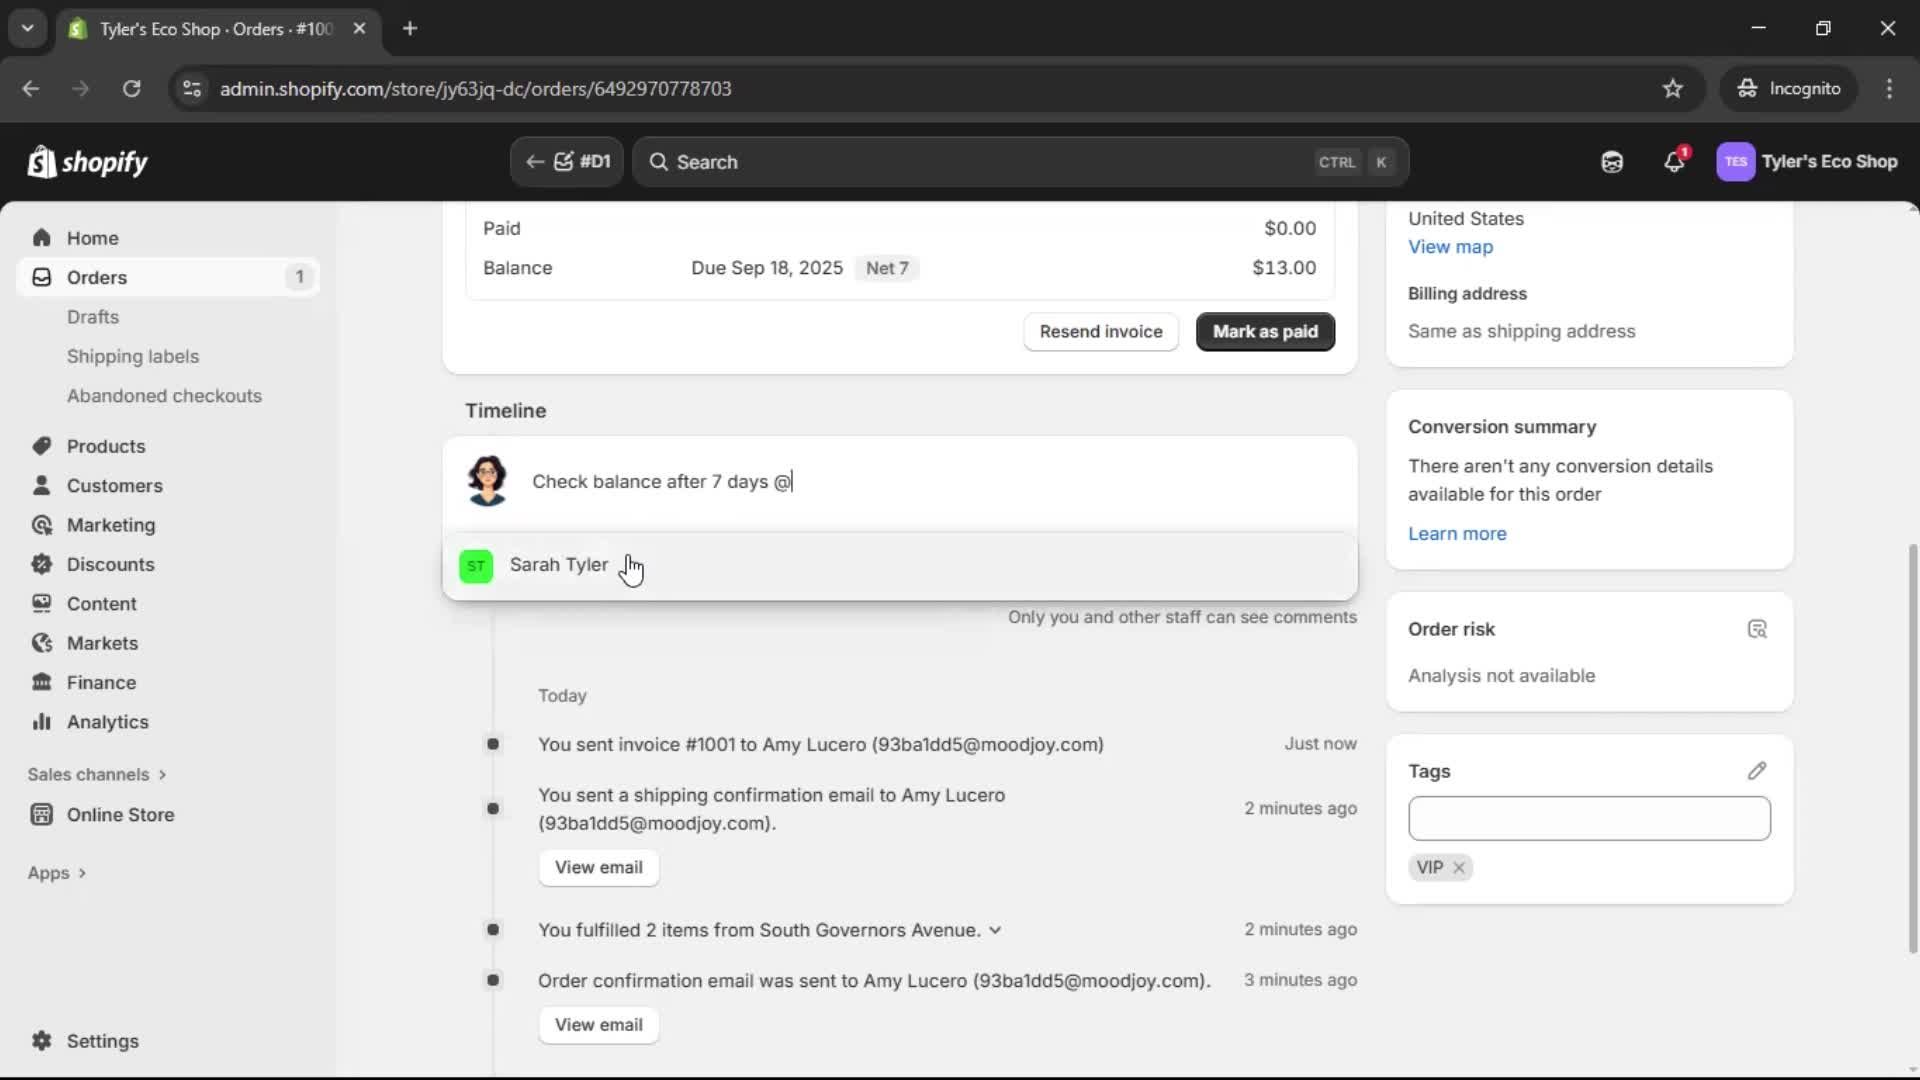The width and height of the screenshot is (1920, 1080).
Task: Edit the Tags with the pencil icon
Action: (x=1757, y=771)
